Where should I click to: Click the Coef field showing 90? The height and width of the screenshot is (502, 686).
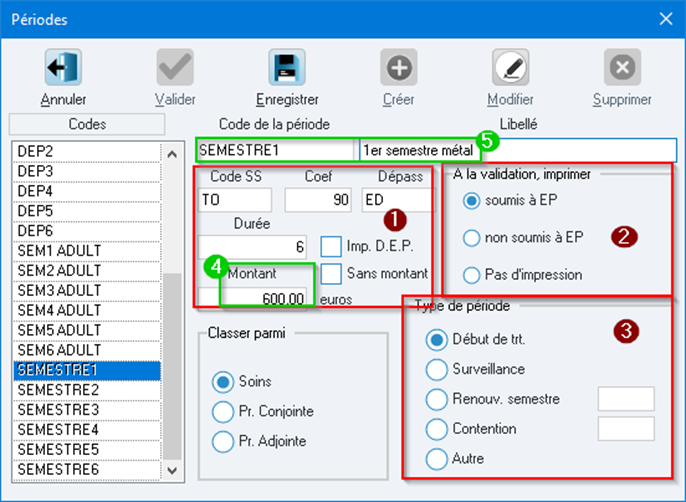(x=318, y=200)
